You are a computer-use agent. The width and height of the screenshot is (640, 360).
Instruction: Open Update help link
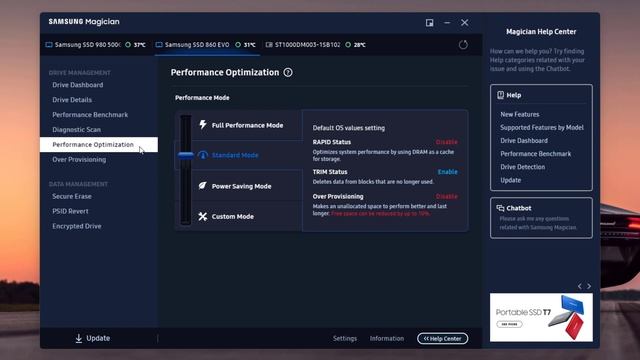click(x=511, y=180)
